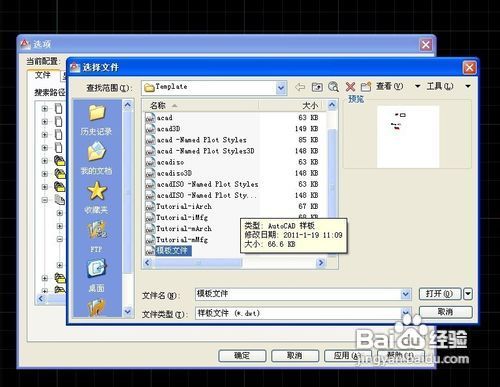Open the 工具(L) tools menu

pyautogui.click(x=440, y=86)
